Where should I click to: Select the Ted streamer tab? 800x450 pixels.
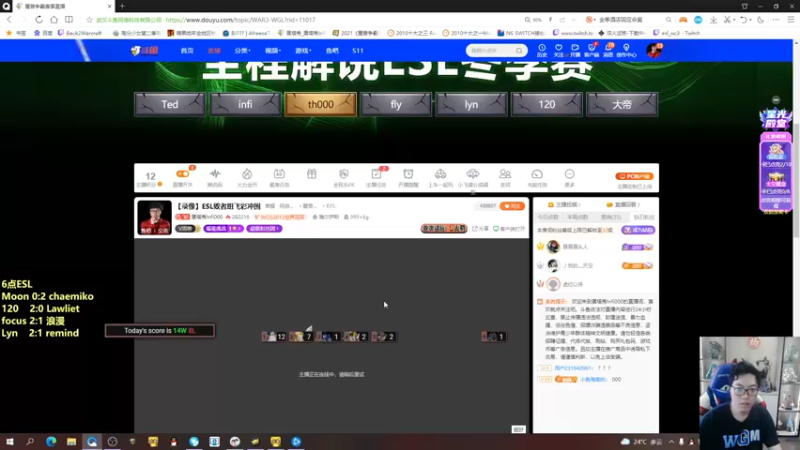(x=170, y=105)
